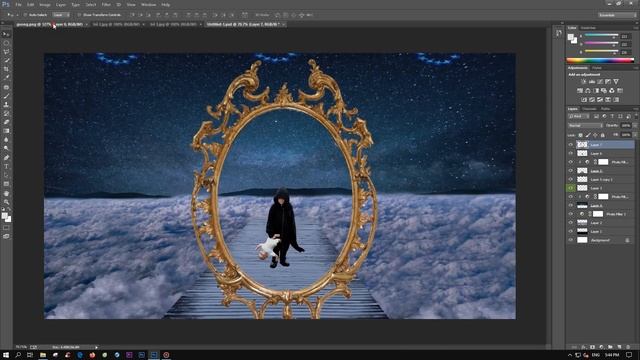
Task: Delete layer using the trash icon
Action: (x=628, y=347)
